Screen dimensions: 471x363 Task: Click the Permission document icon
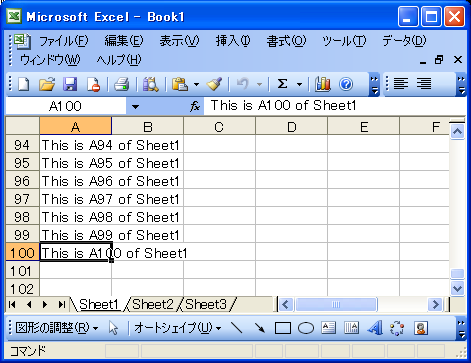coord(93,84)
